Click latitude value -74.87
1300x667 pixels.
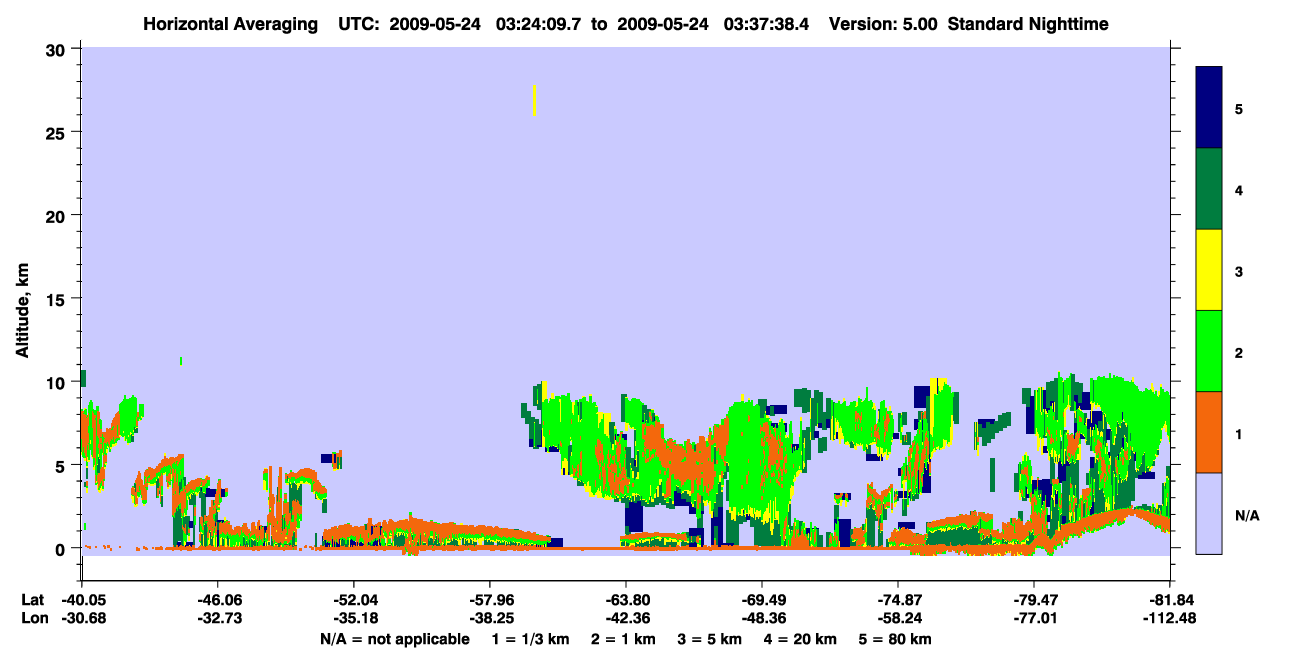click(x=898, y=600)
